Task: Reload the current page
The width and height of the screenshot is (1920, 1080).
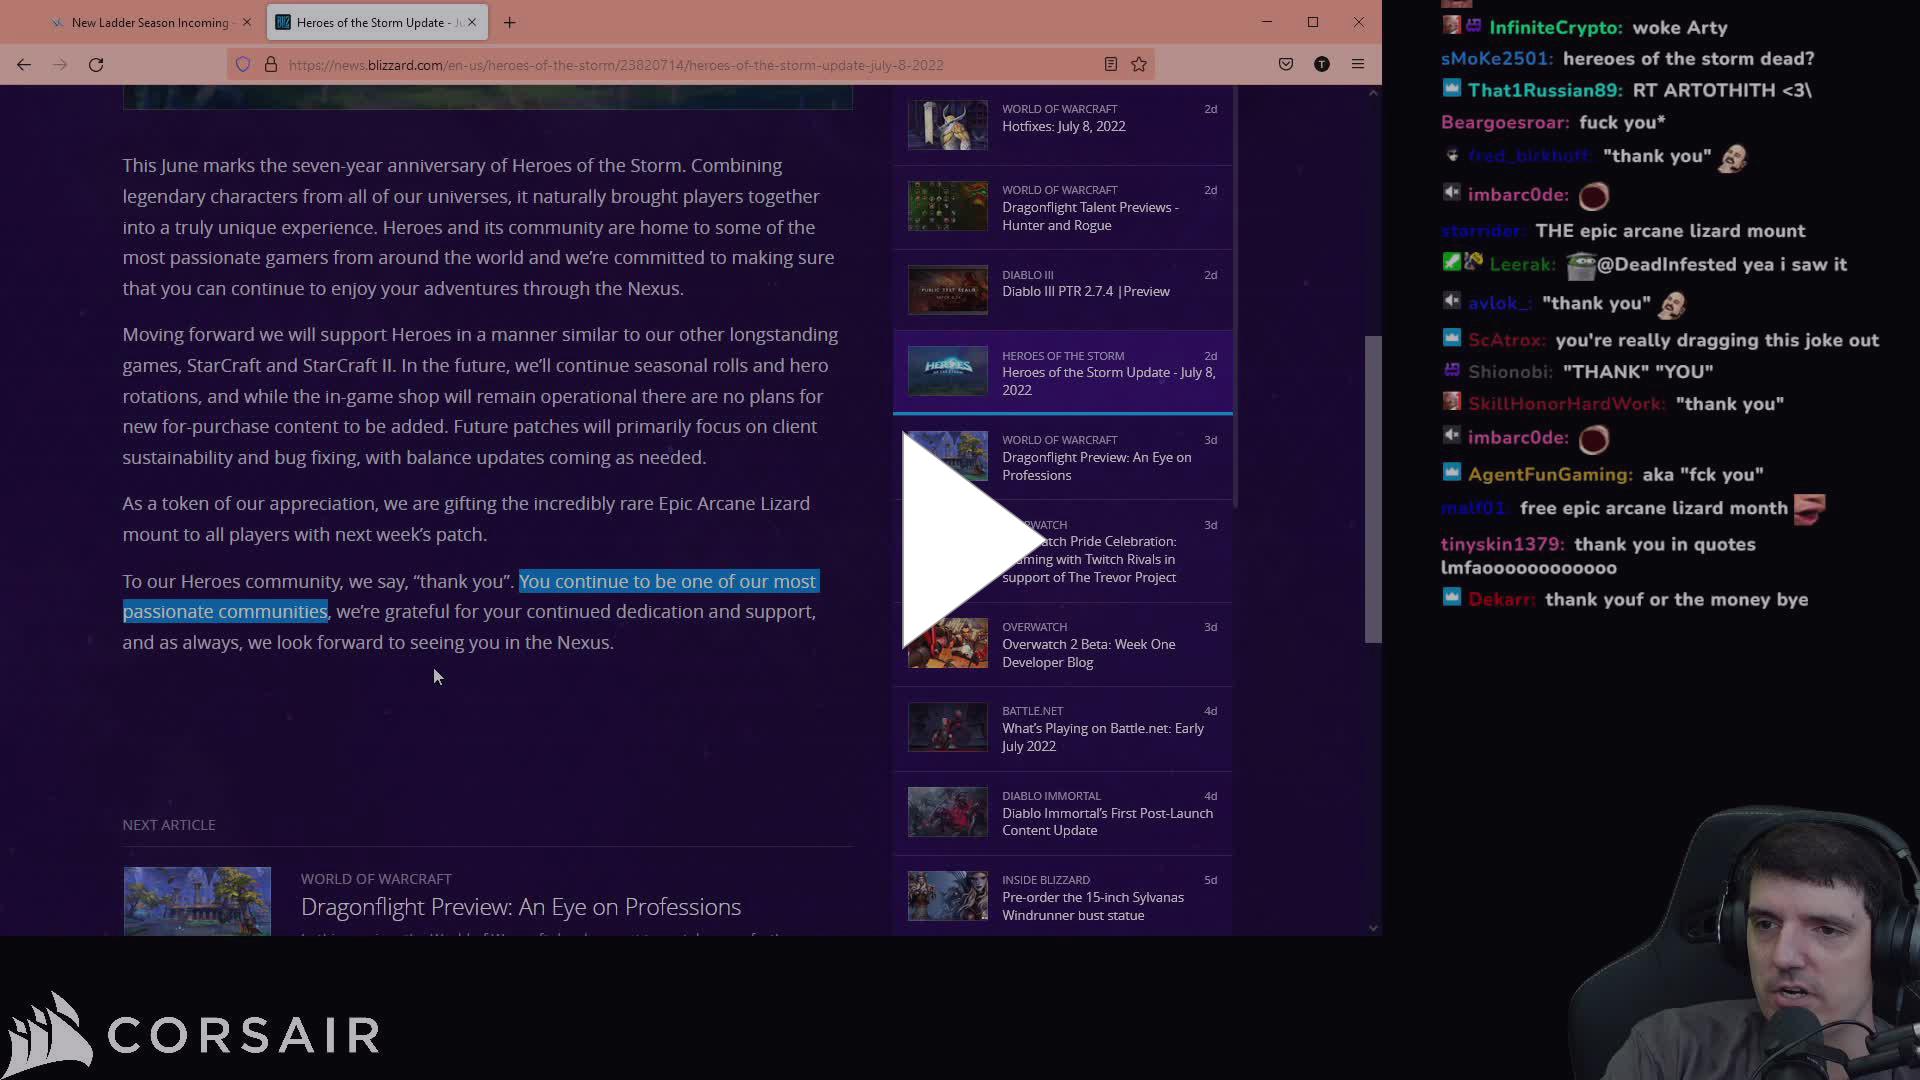Action: point(96,64)
